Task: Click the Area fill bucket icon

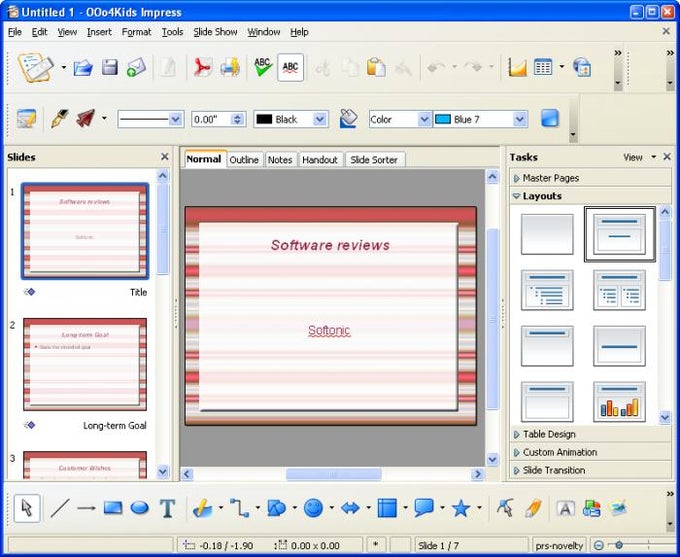Action: pos(348,118)
